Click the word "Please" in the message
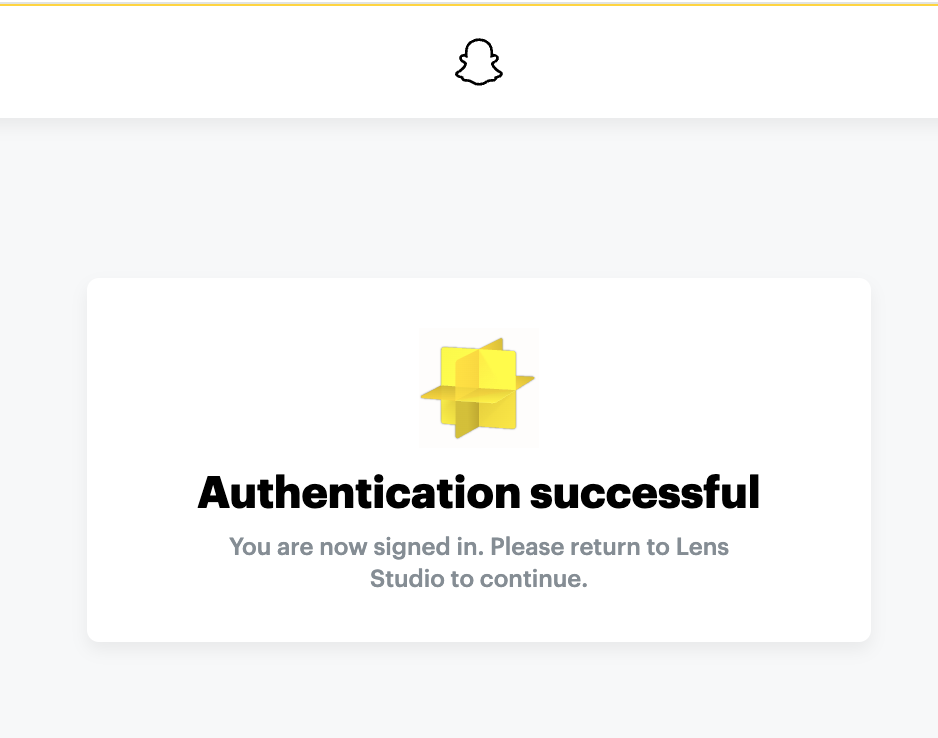 click(525, 547)
